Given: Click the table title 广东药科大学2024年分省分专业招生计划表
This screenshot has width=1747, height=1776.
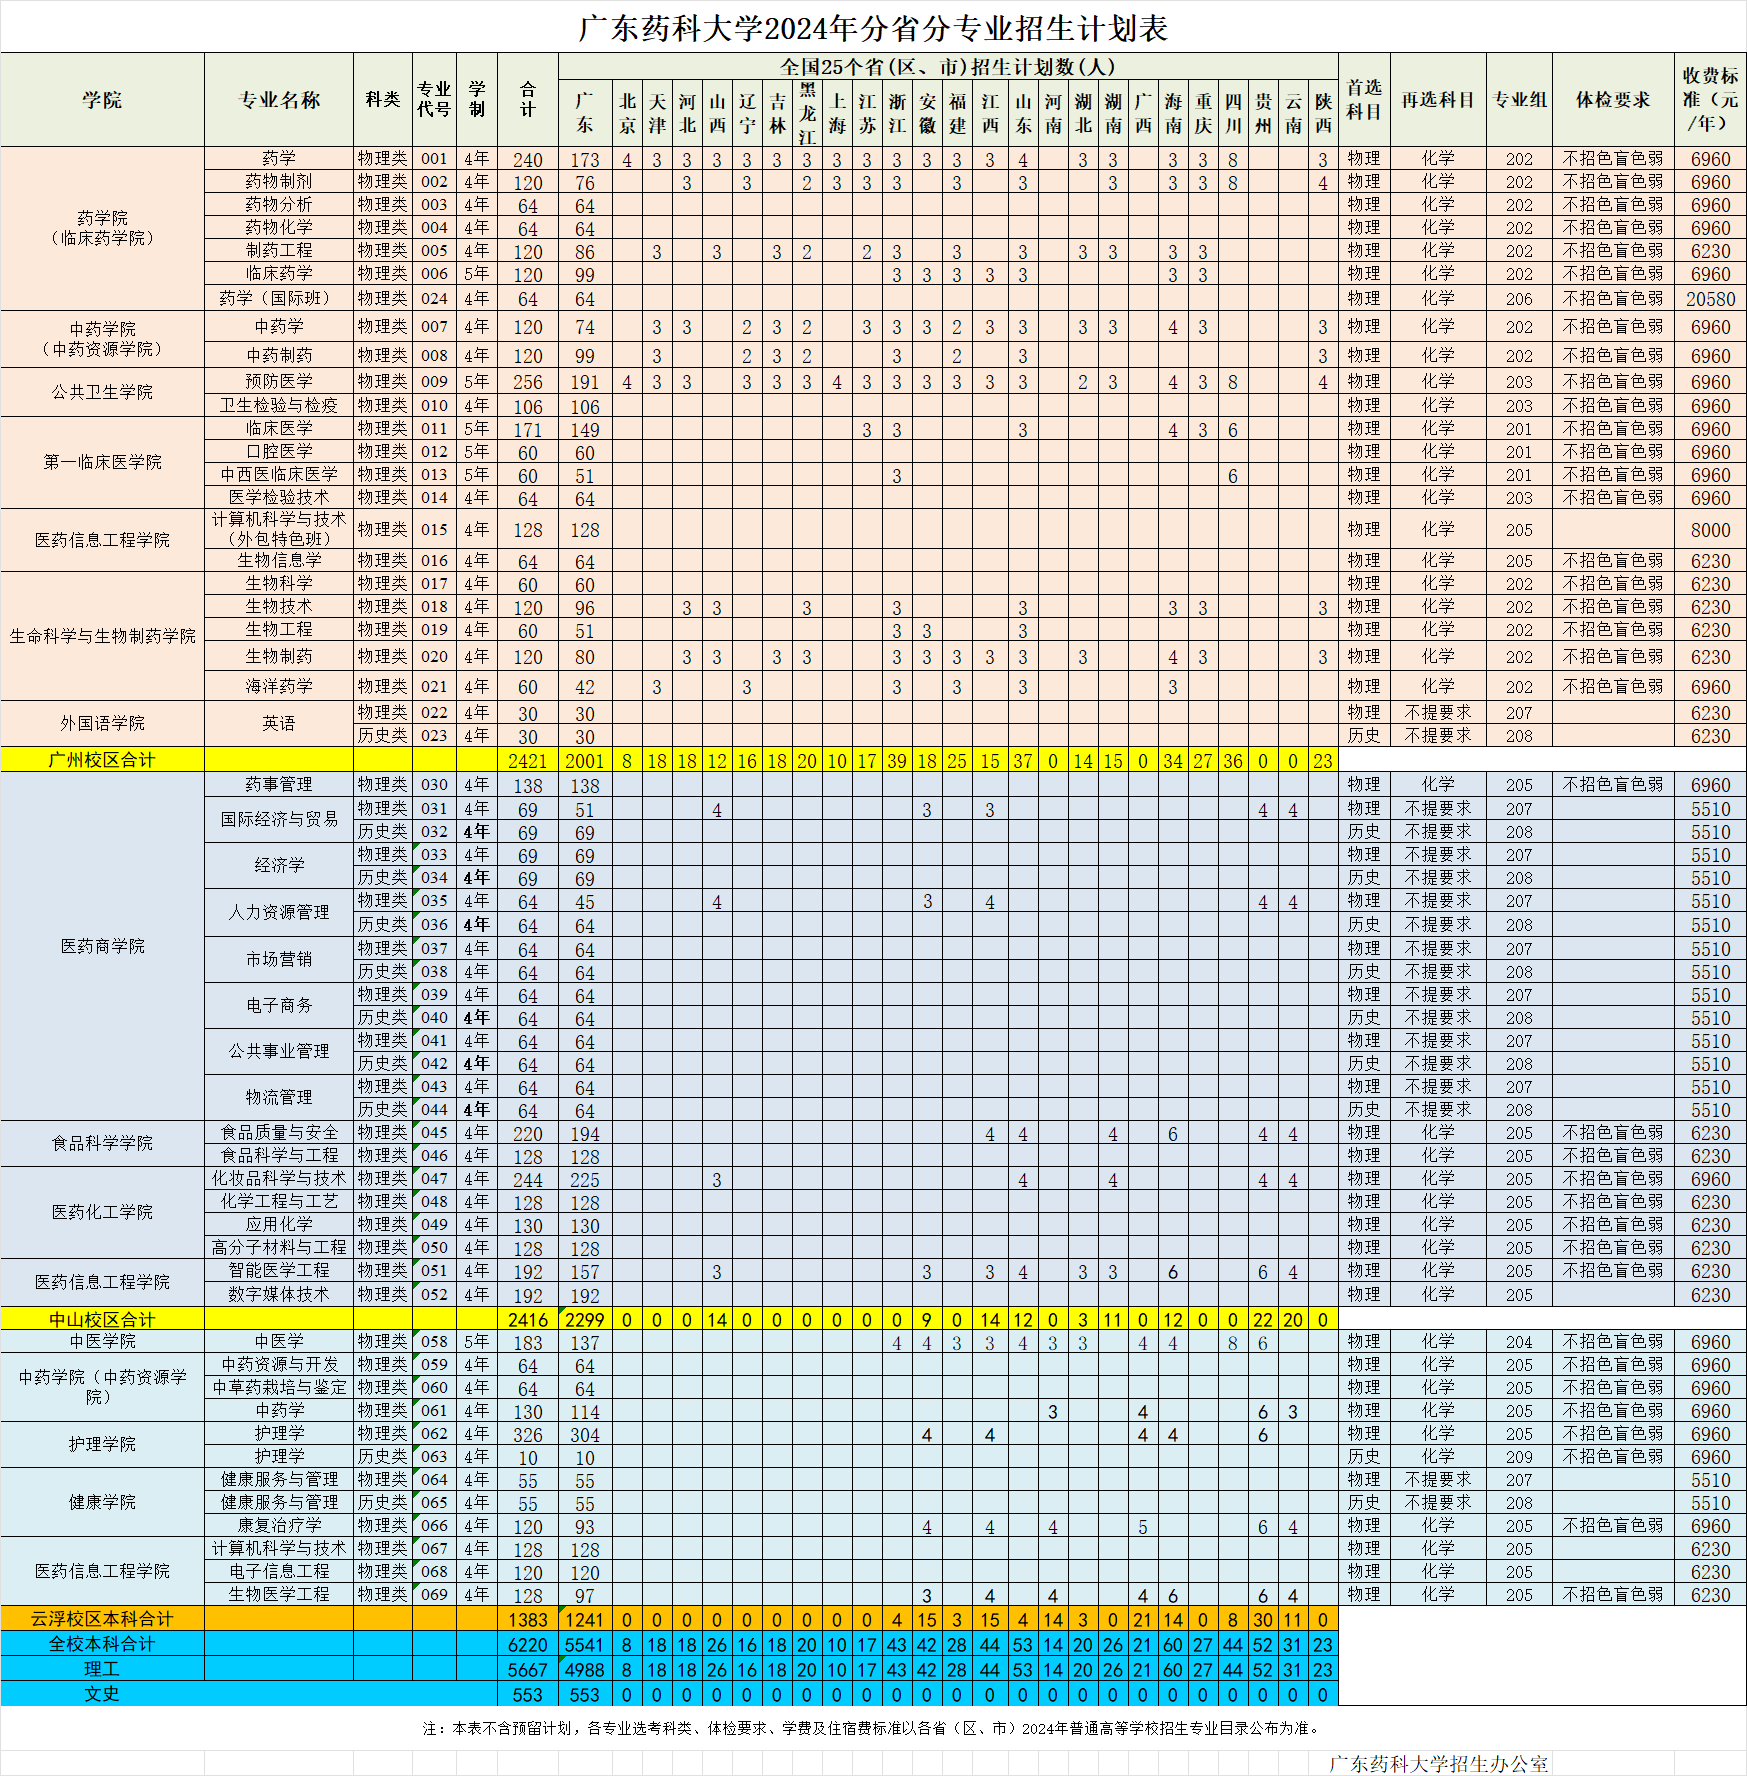Looking at the screenshot, I should pos(872,28).
